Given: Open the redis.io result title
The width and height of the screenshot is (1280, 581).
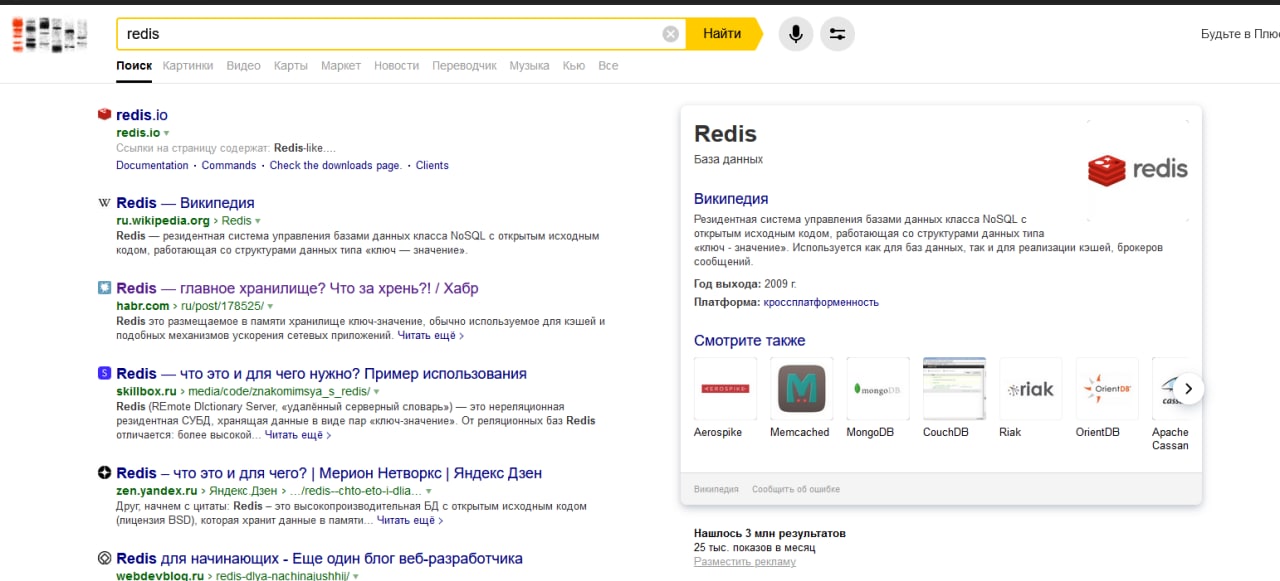Looking at the screenshot, I should [142, 115].
